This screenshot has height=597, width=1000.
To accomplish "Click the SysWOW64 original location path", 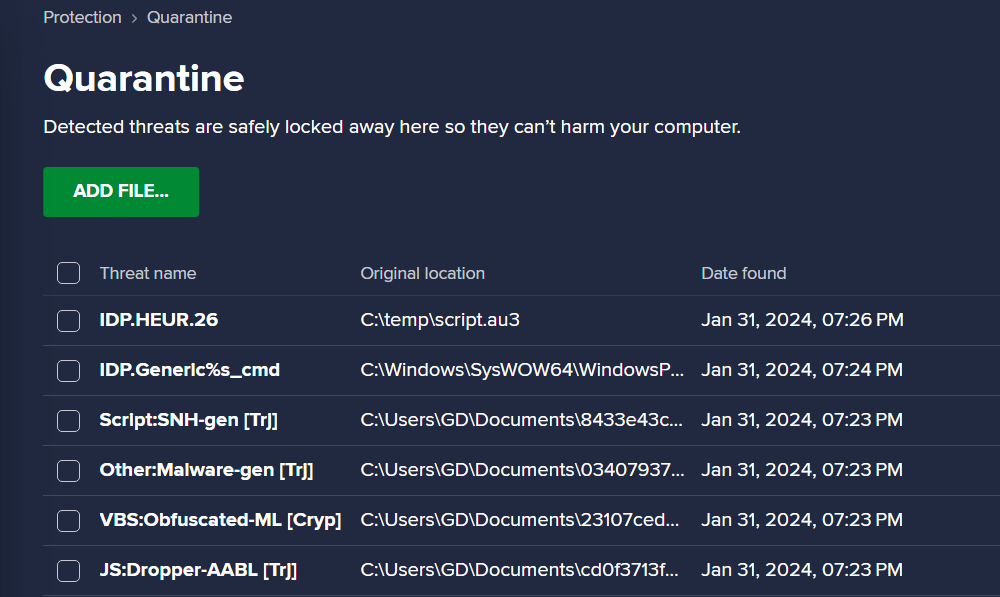I will tap(522, 370).
